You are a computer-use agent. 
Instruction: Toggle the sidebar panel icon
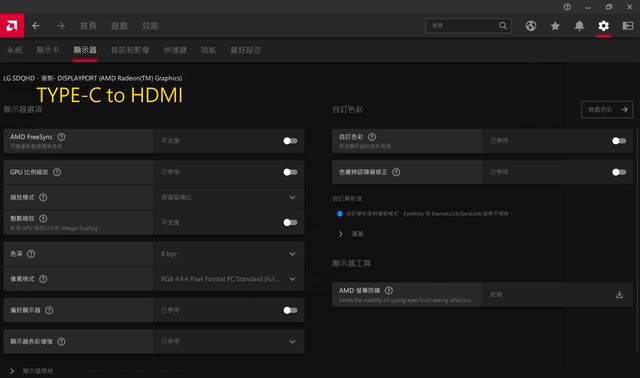point(628,26)
